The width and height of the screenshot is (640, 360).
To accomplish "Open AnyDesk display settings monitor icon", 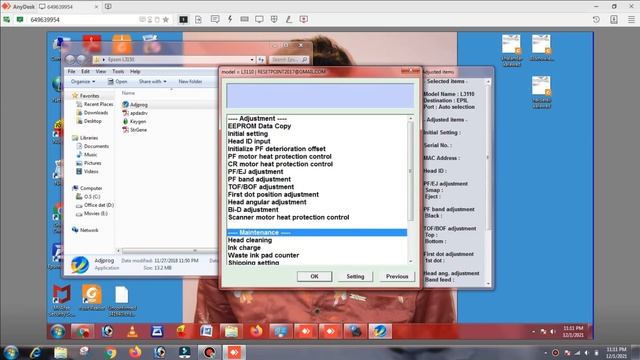I will coord(259,19).
